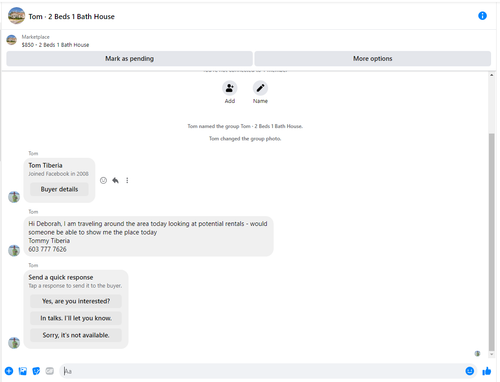Image resolution: width=500 pixels, height=382 pixels.
Task: Click Tom's avatar beside the Buyer details card
Action: pos(14,197)
